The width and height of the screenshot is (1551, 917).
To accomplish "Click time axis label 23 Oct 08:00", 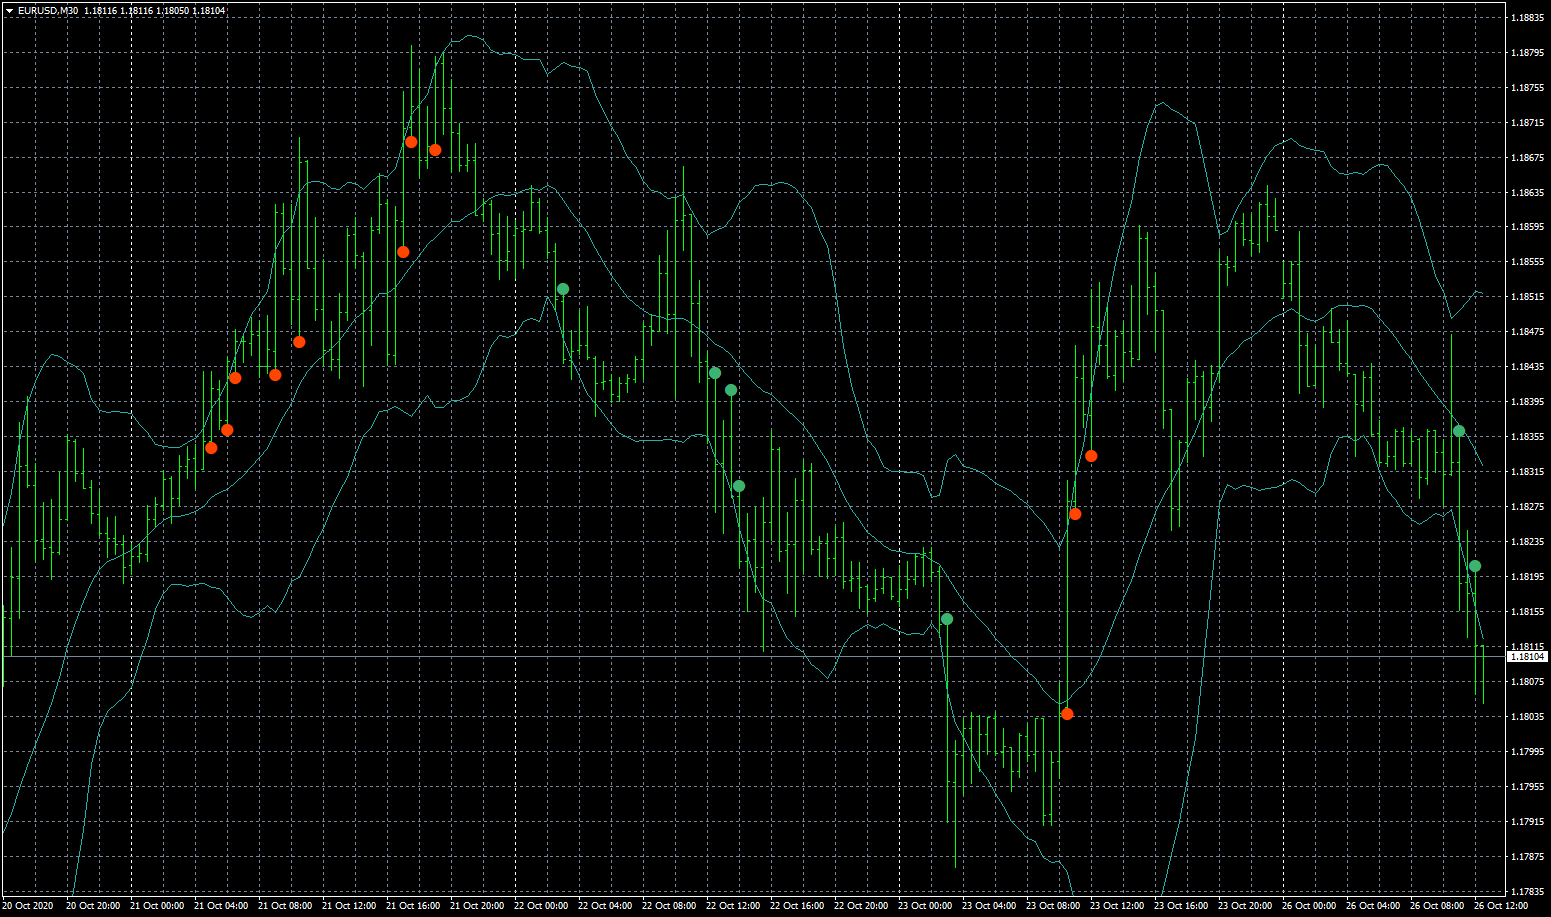I will click(x=1053, y=906).
